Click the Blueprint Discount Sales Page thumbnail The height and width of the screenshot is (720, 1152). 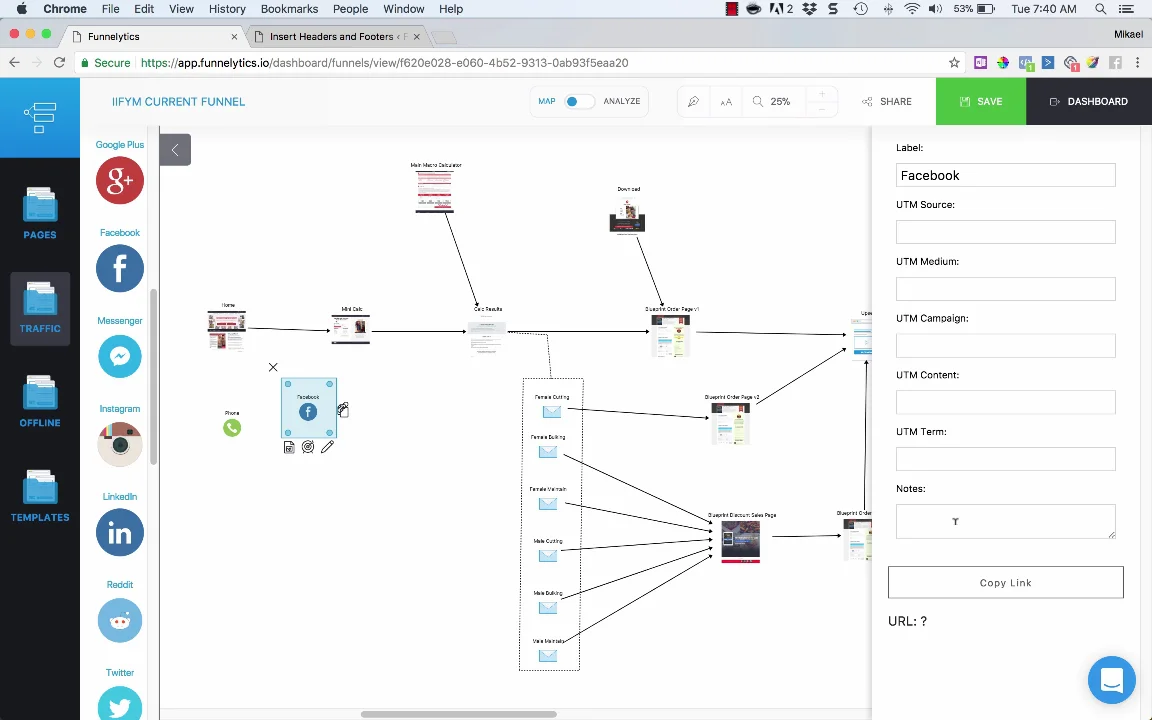click(x=741, y=542)
